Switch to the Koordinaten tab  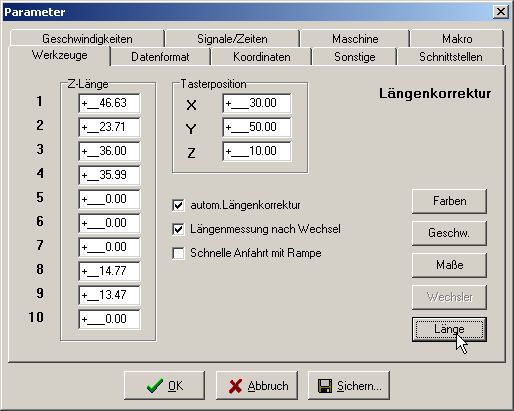262,57
